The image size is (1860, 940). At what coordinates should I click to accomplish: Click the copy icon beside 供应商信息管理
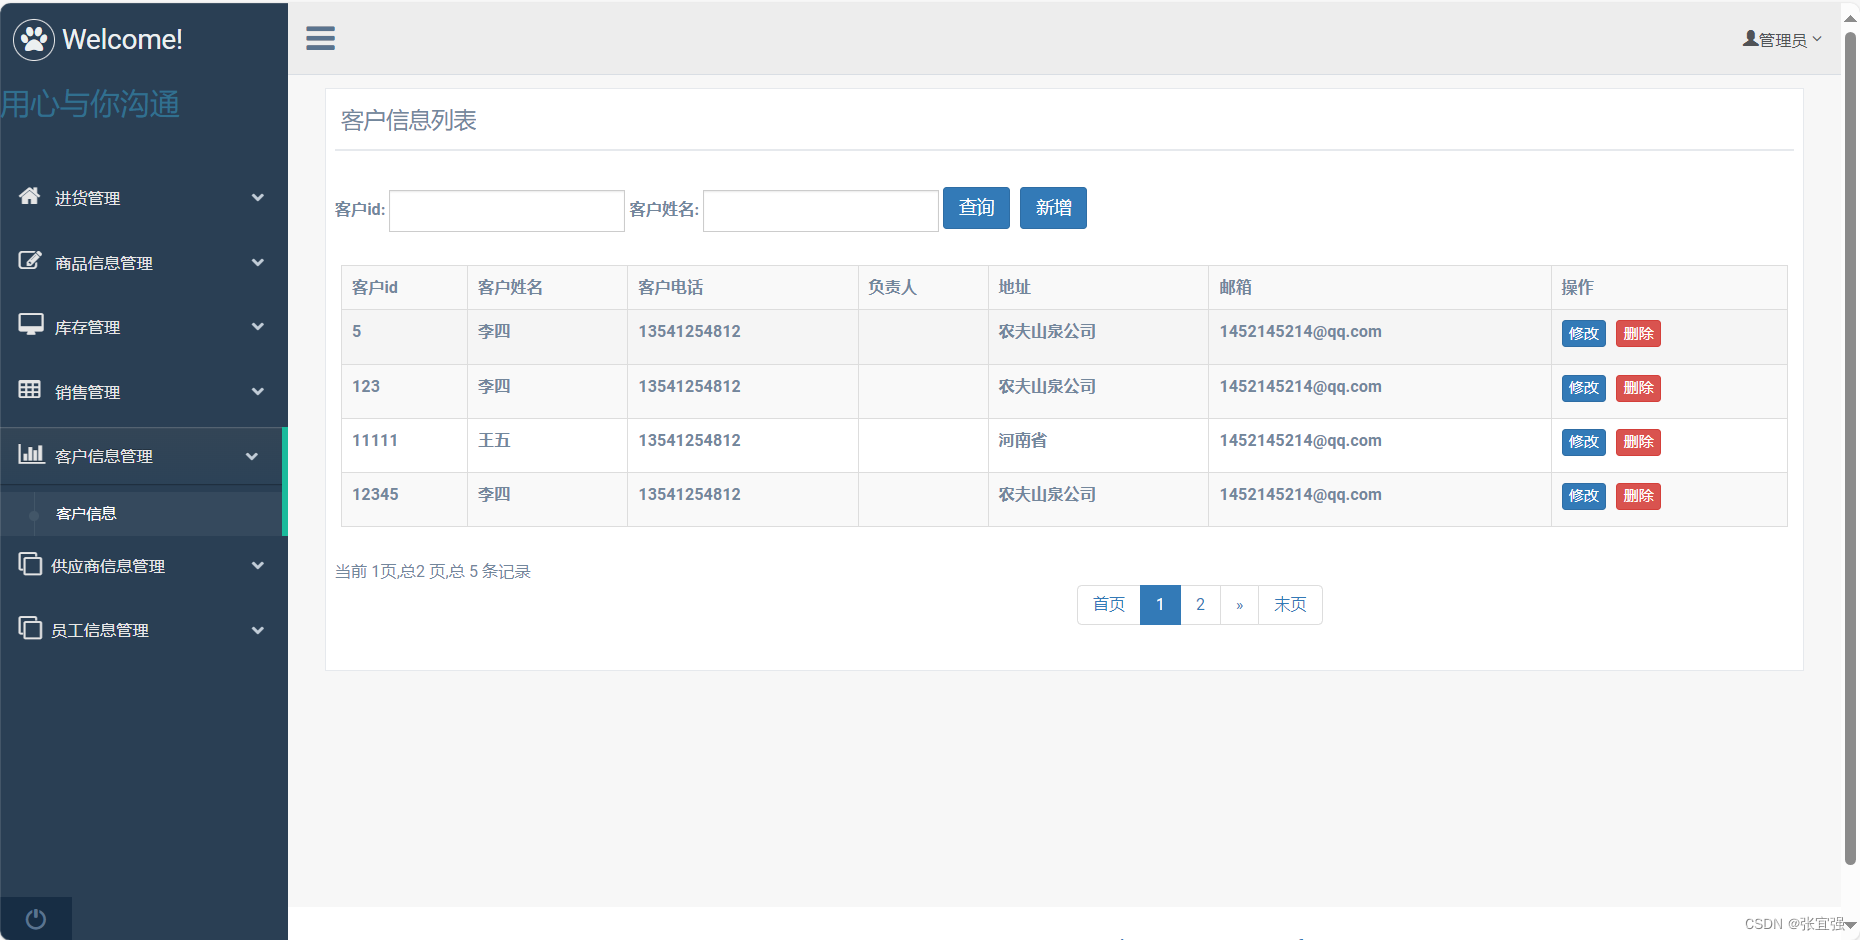pos(30,564)
